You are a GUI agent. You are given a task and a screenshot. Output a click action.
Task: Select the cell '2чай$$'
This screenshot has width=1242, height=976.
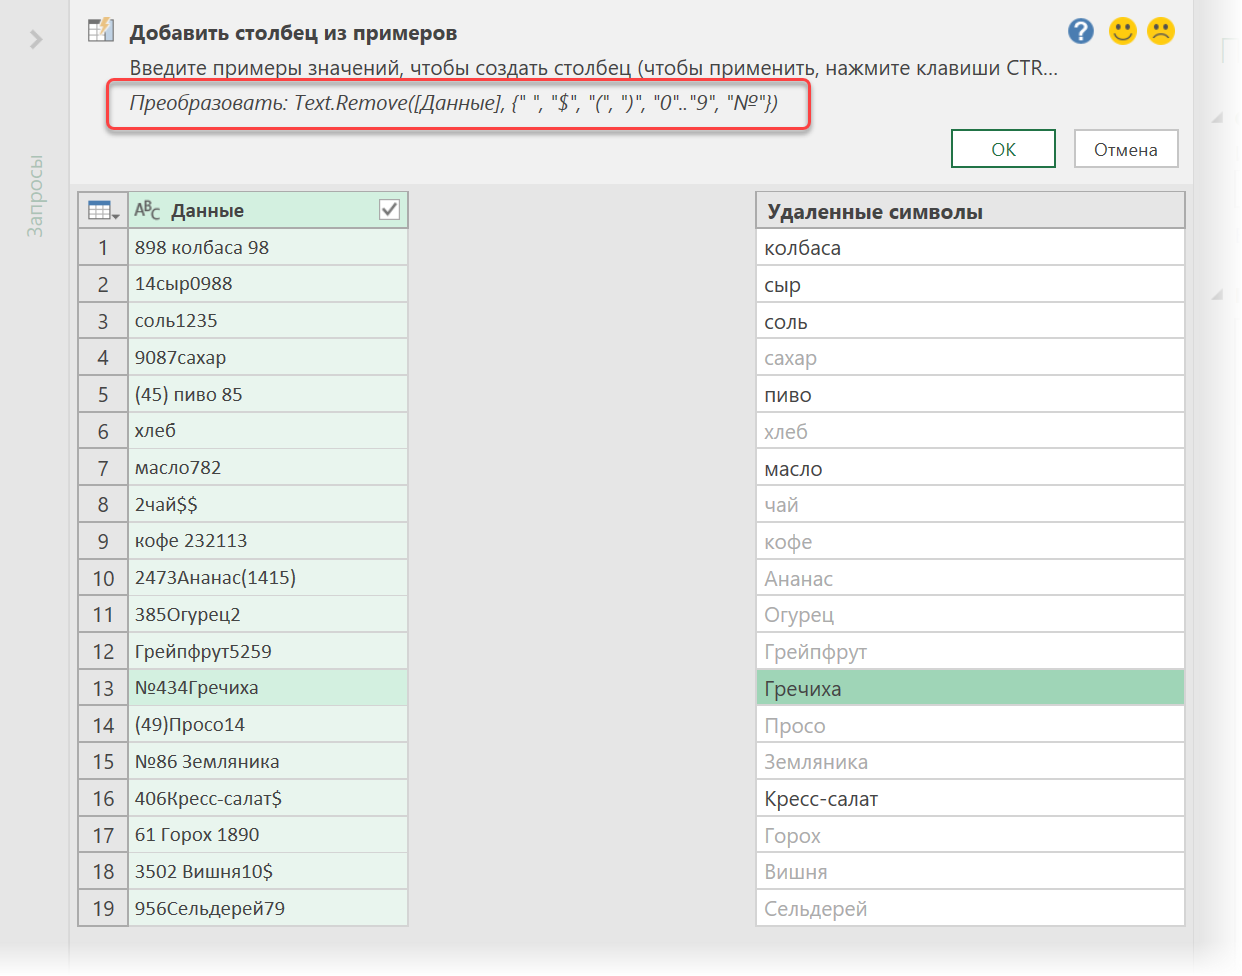click(x=268, y=504)
